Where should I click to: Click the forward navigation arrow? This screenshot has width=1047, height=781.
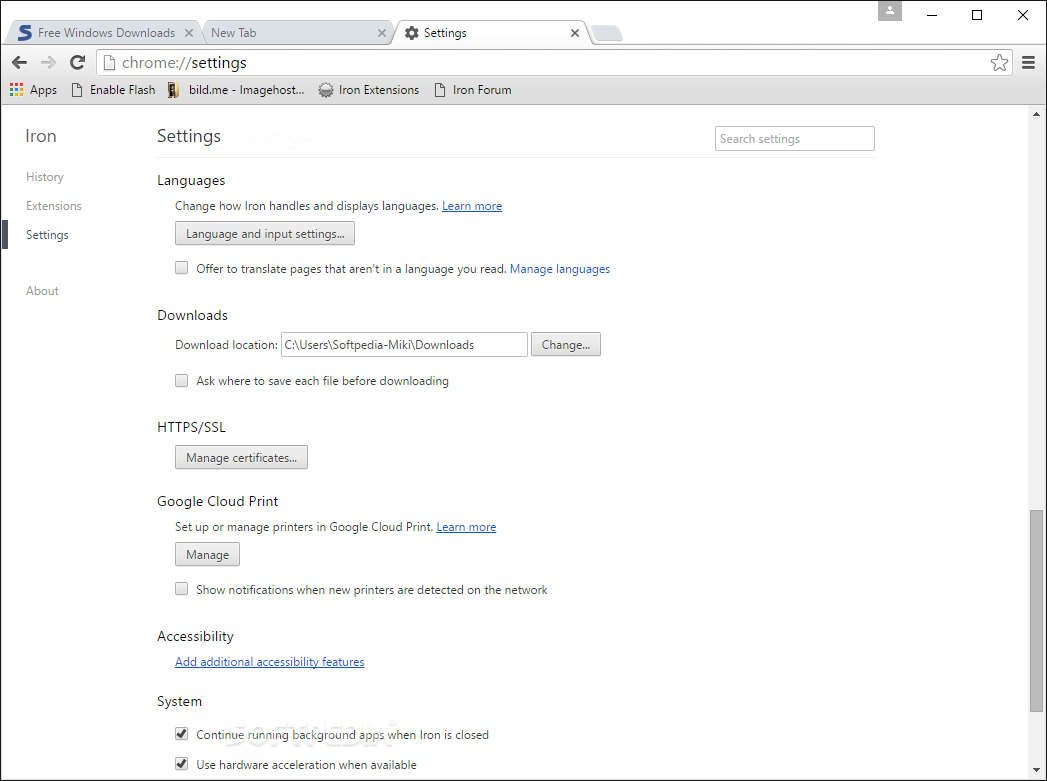48,63
